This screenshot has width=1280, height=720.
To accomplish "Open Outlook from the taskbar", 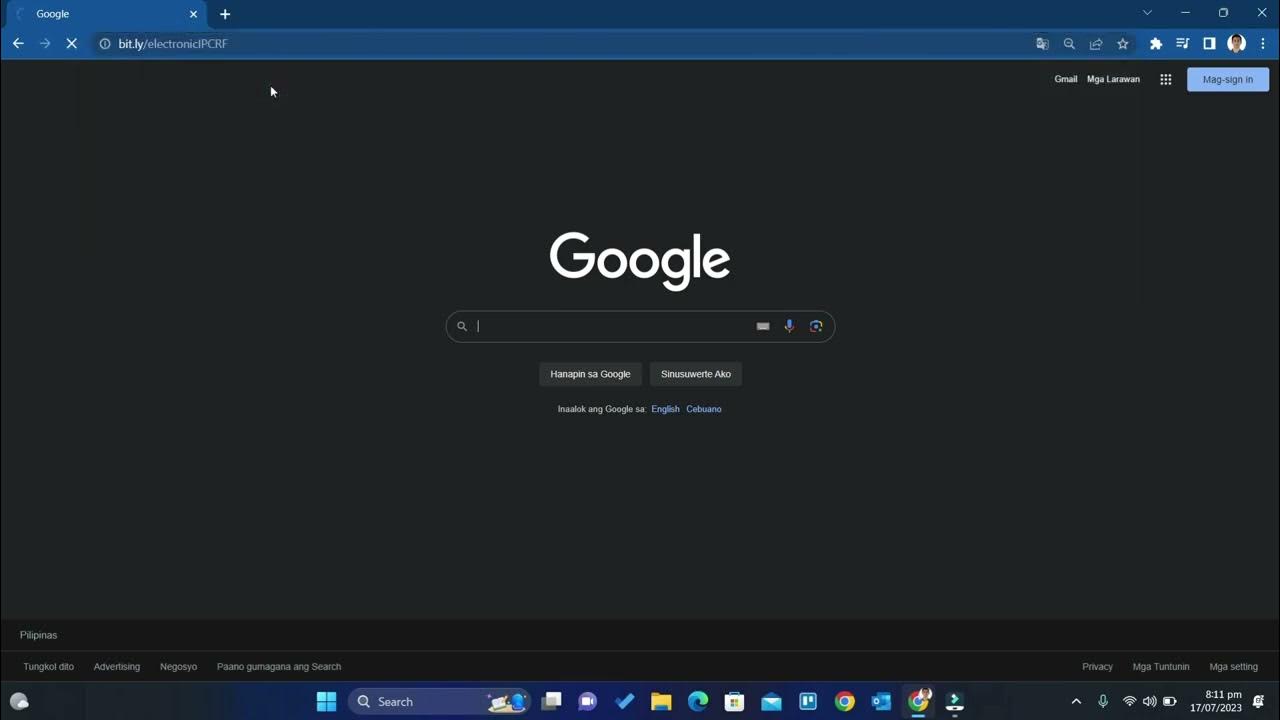I will point(881,702).
